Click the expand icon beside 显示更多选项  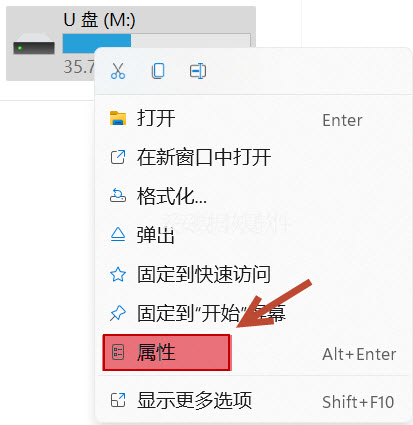point(118,400)
